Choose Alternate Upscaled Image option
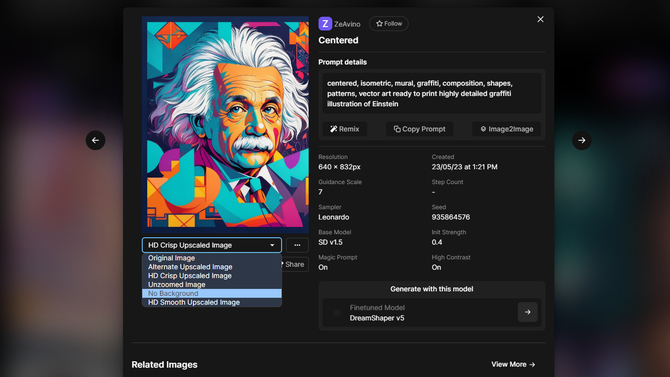Image resolution: width=670 pixels, height=377 pixels. point(212,267)
